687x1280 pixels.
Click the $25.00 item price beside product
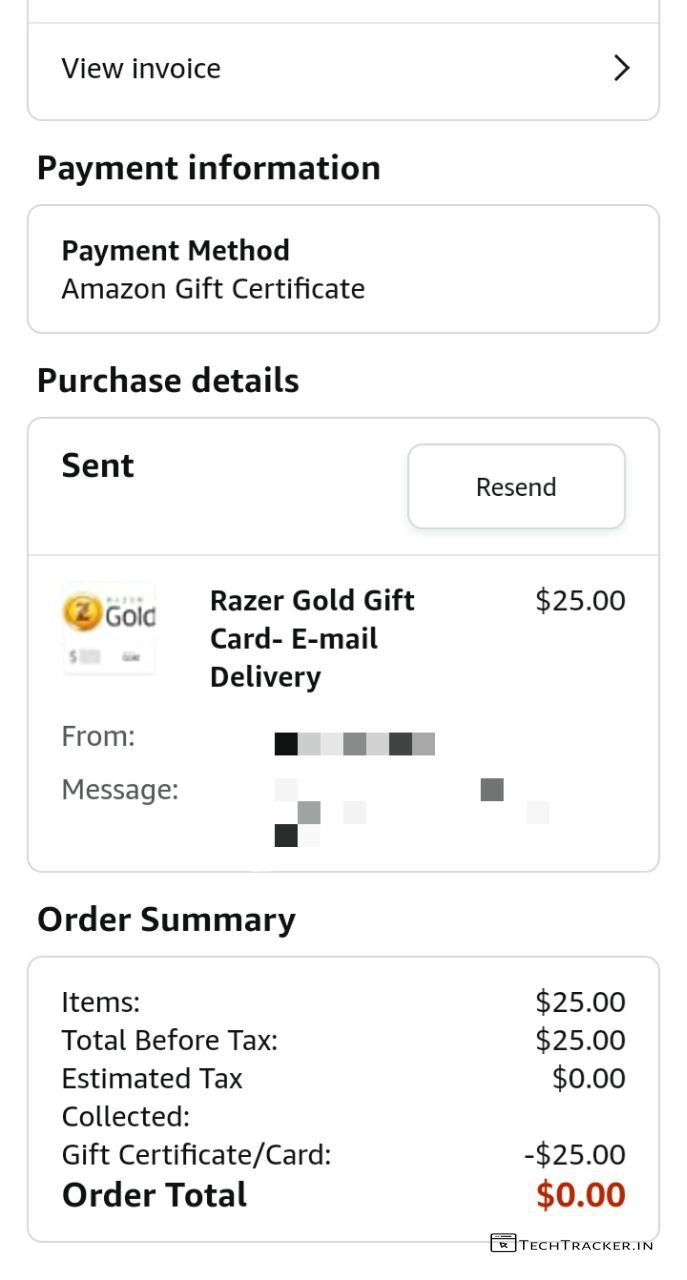point(580,601)
